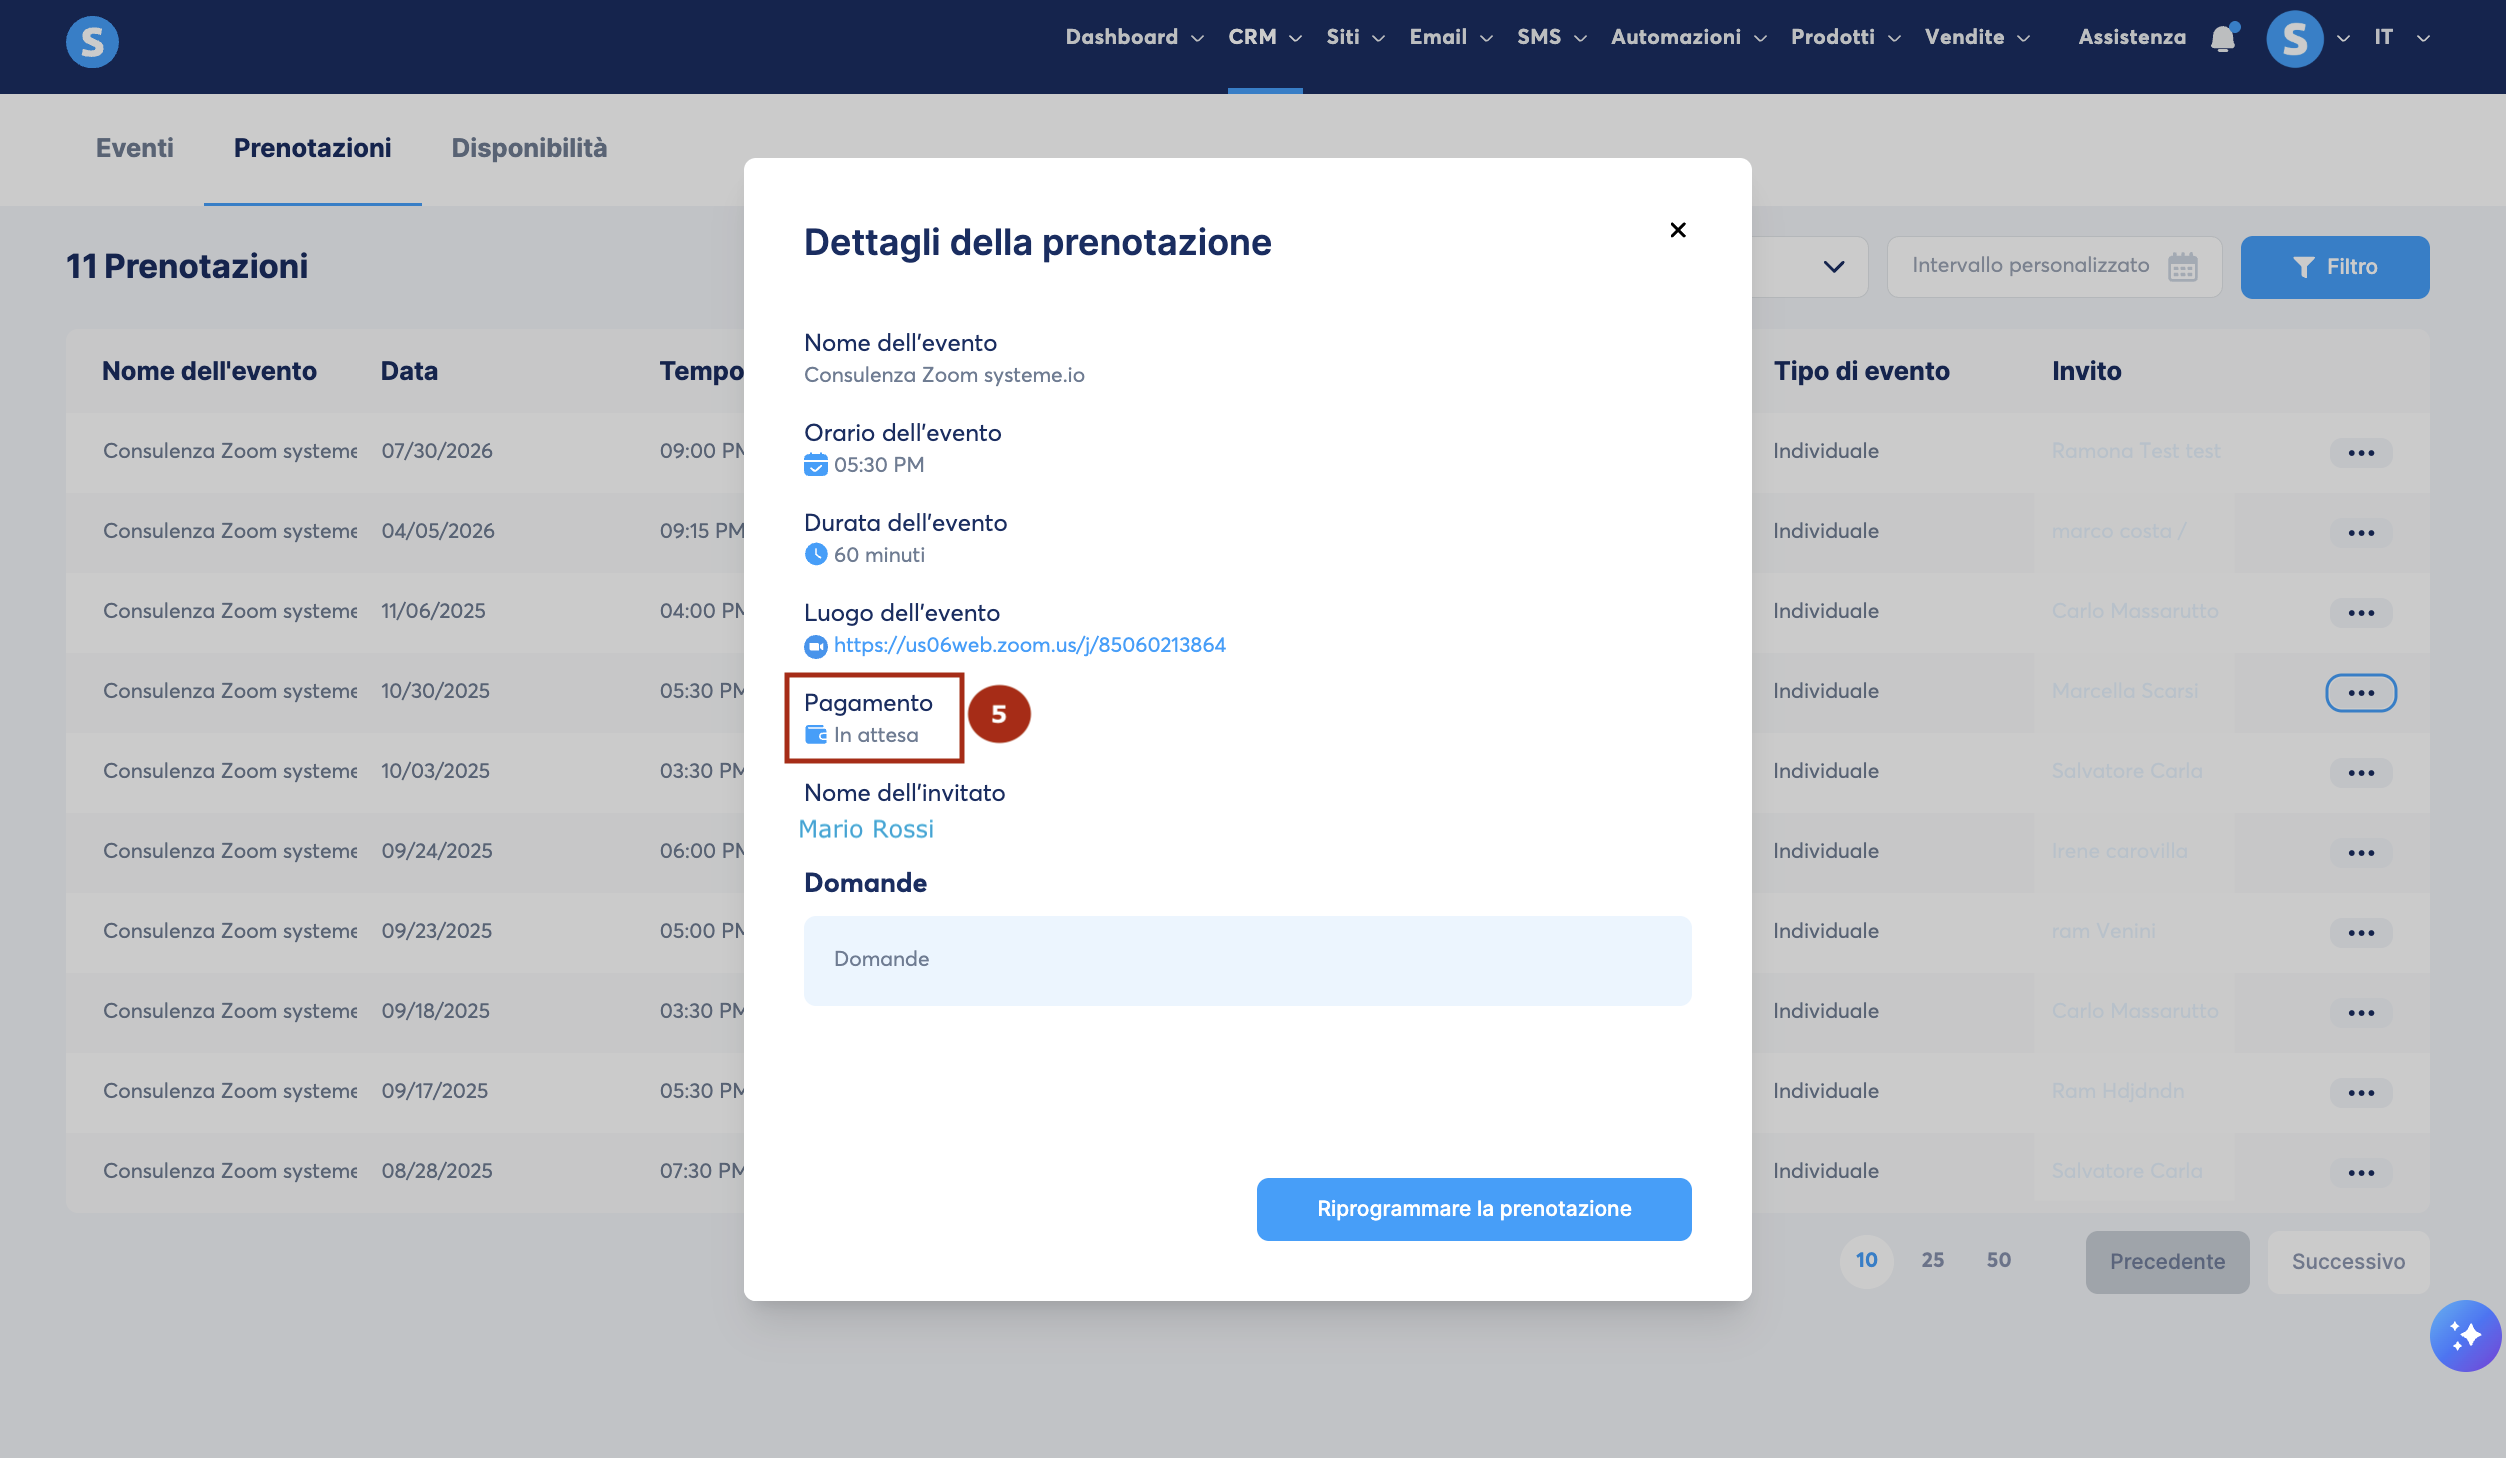The image size is (2506, 1458).
Task: Click the 04/05/2026 date cell
Action: (438, 531)
